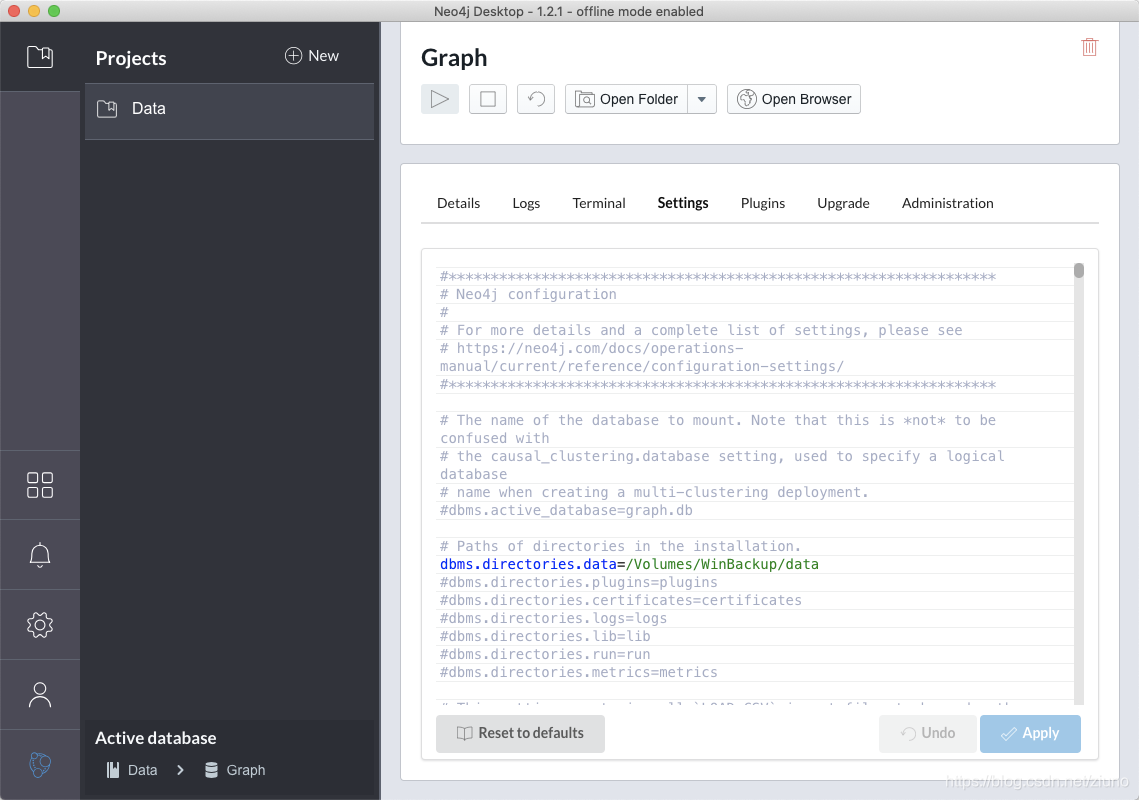The image size is (1139, 800).
Task: Click the Neo4j logo icon in sidebar
Action: point(40,764)
